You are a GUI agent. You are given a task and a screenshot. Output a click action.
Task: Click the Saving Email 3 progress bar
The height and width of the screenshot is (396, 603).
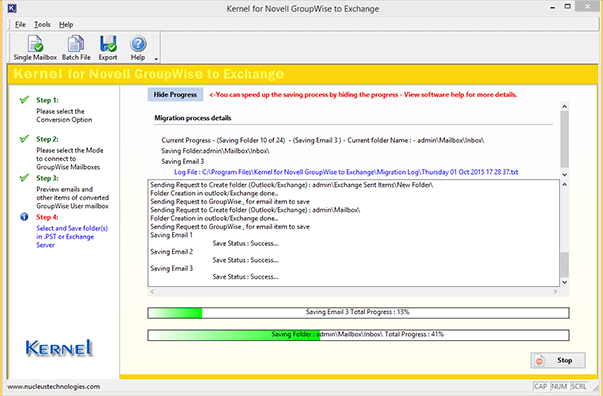click(x=358, y=313)
